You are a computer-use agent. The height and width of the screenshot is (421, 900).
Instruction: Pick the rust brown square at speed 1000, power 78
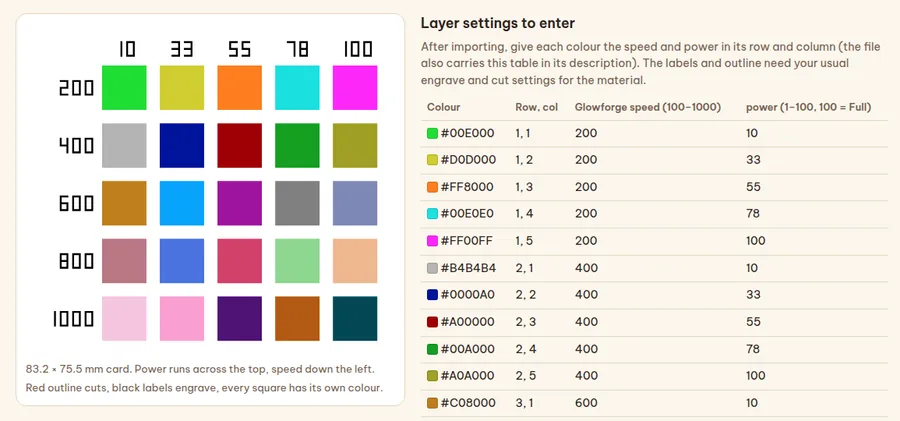point(297,318)
